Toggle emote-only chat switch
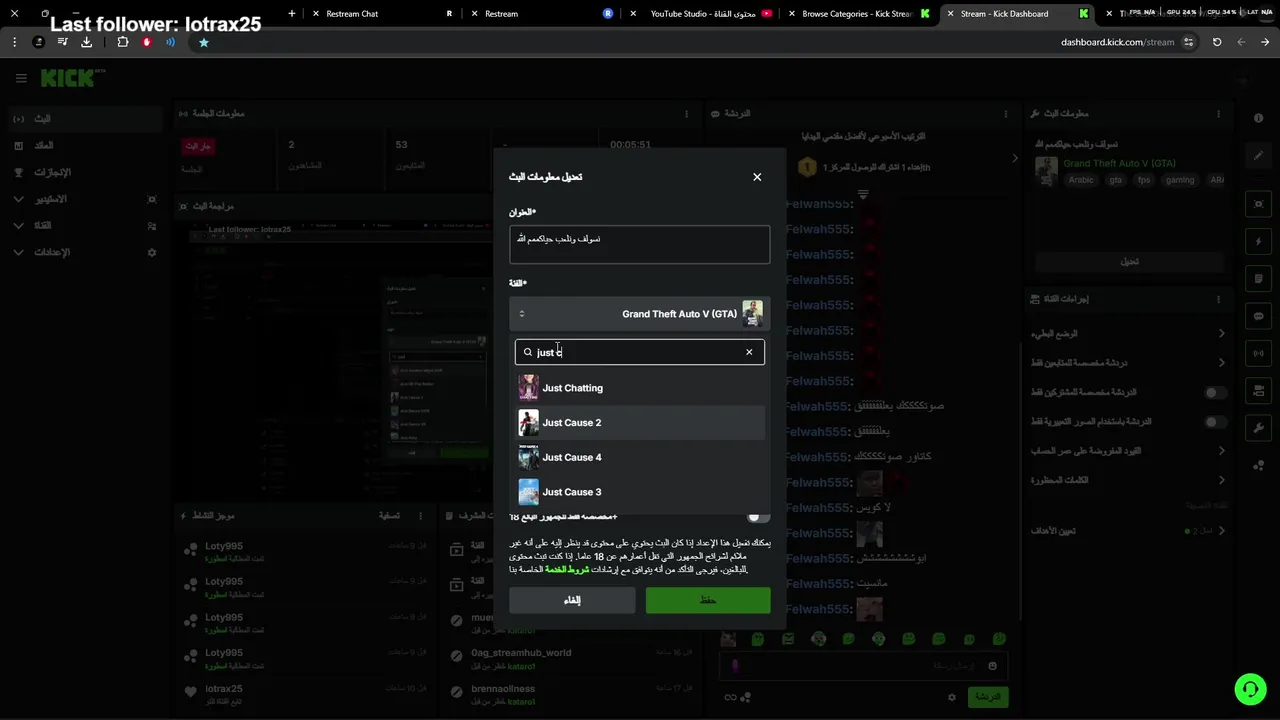 pyautogui.click(x=1216, y=422)
